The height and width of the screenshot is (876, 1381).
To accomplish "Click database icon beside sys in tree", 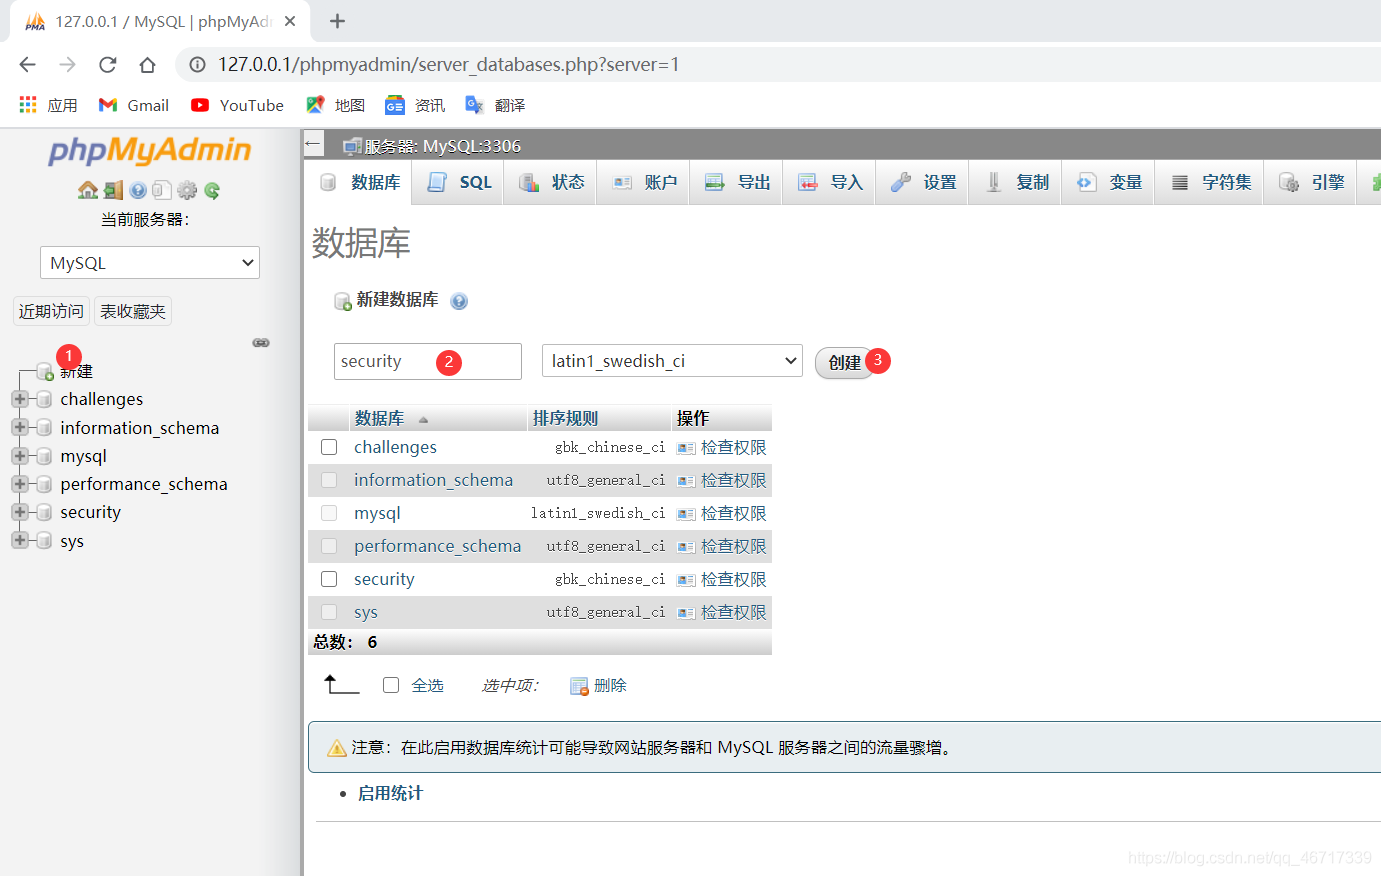I will (44, 541).
